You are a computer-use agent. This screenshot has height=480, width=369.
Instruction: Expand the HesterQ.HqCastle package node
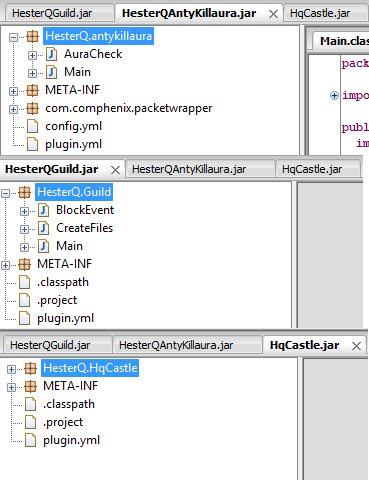tap(11, 369)
